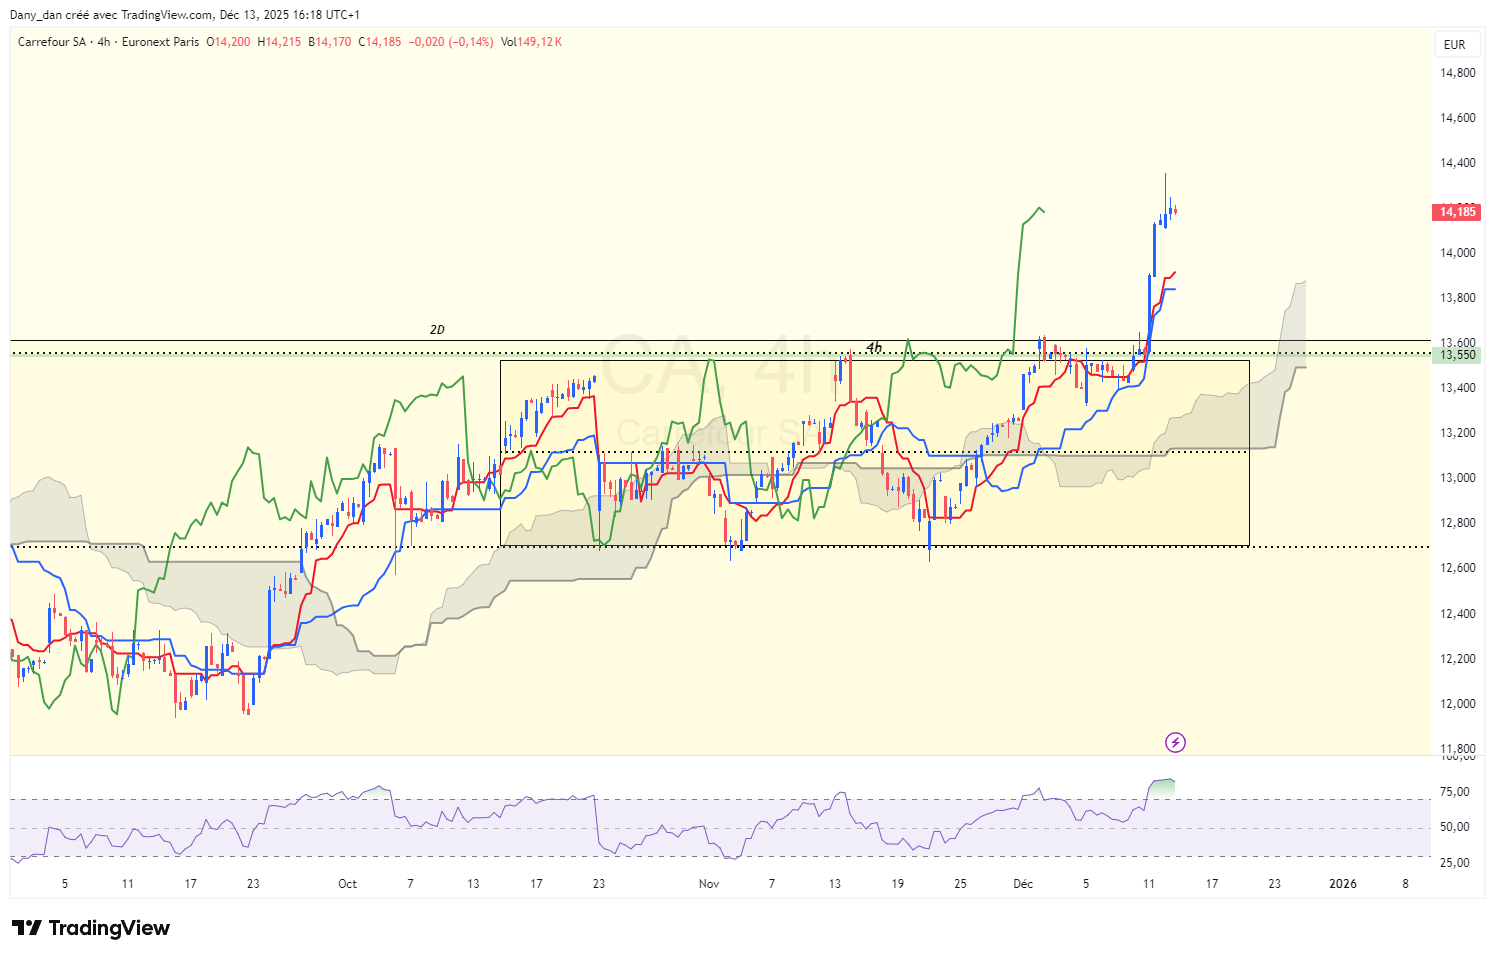Click the 14,600 price axis label
This screenshot has width=1495, height=958.
(x=1457, y=118)
